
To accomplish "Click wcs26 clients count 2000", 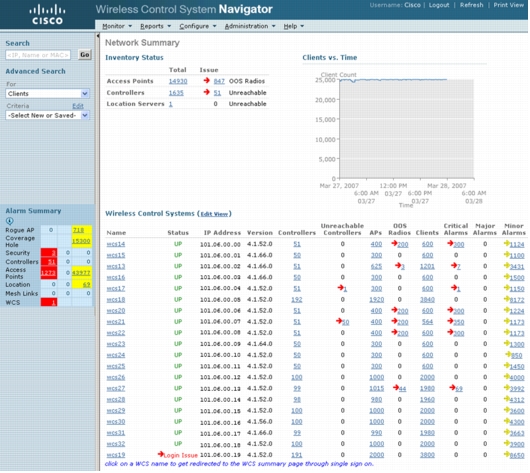I will click(x=427, y=378).
